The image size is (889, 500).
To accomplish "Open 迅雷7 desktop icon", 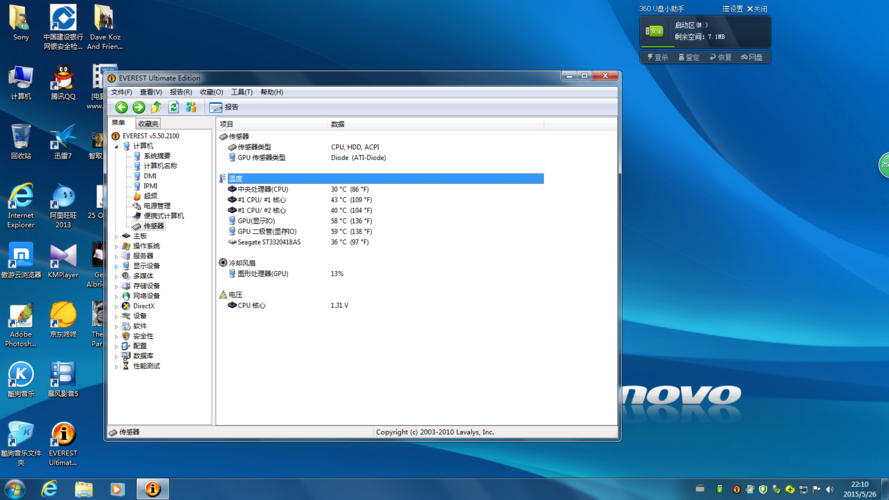I will coord(63,142).
